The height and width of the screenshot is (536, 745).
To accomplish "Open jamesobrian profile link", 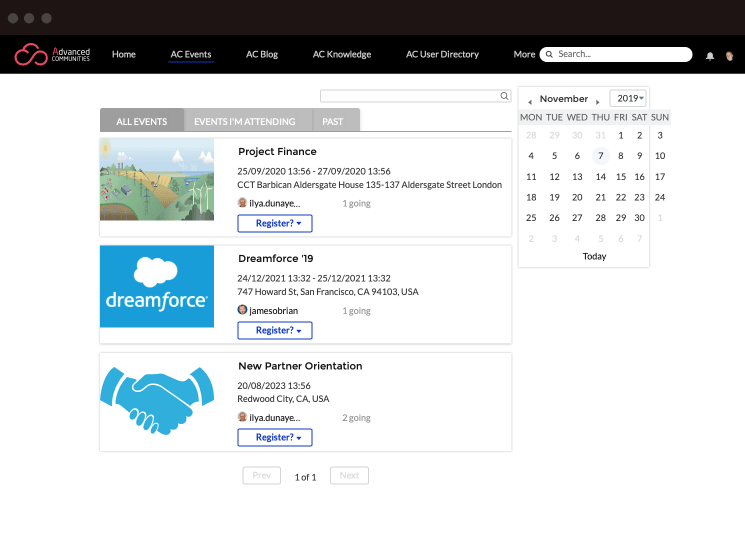I will pyautogui.click(x=274, y=311).
